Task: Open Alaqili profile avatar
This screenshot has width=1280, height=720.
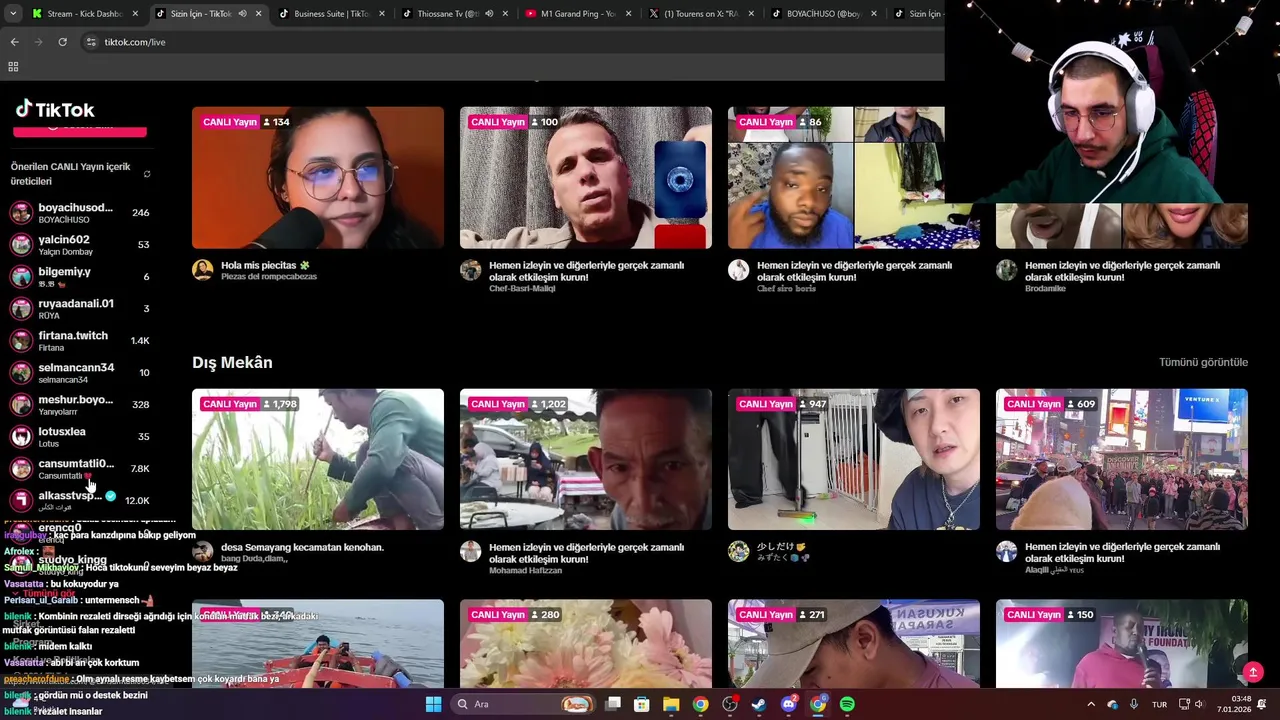Action: point(1007,552)
